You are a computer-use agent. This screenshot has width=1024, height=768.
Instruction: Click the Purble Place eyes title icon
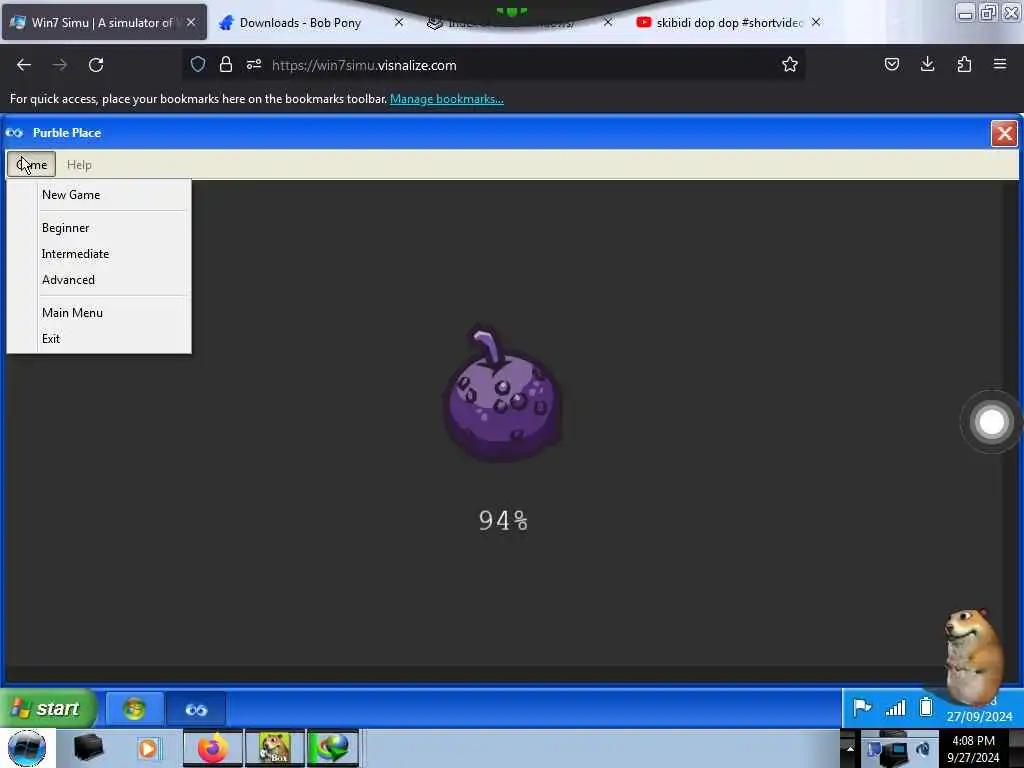click(x=14, y=133)
